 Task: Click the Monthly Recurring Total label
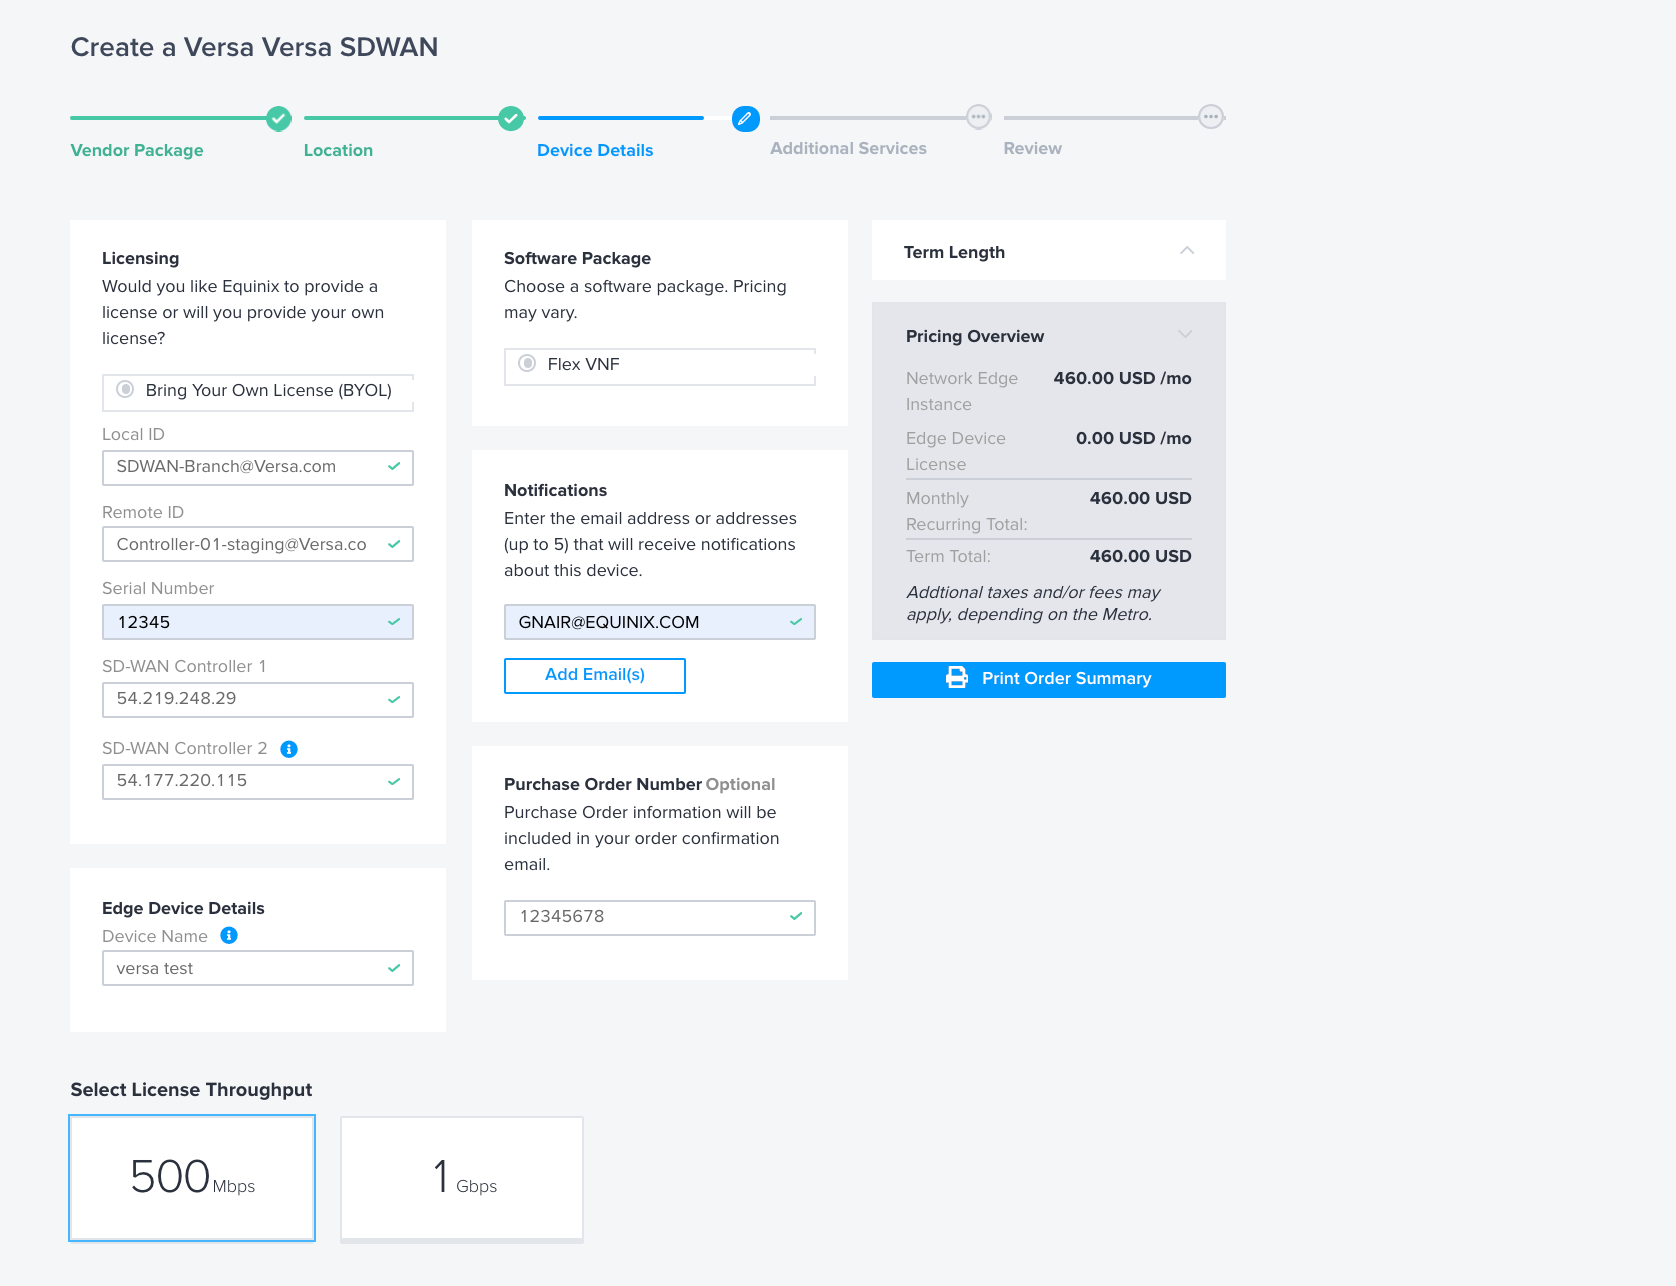966,511
